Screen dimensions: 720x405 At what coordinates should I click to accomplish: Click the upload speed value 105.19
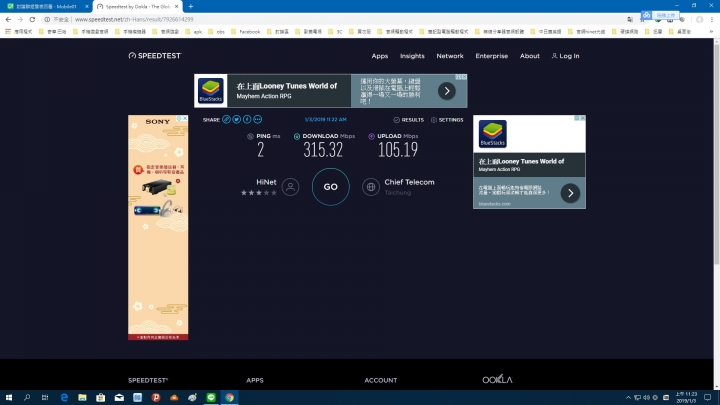pyautogui.click(x=398, y=150)
